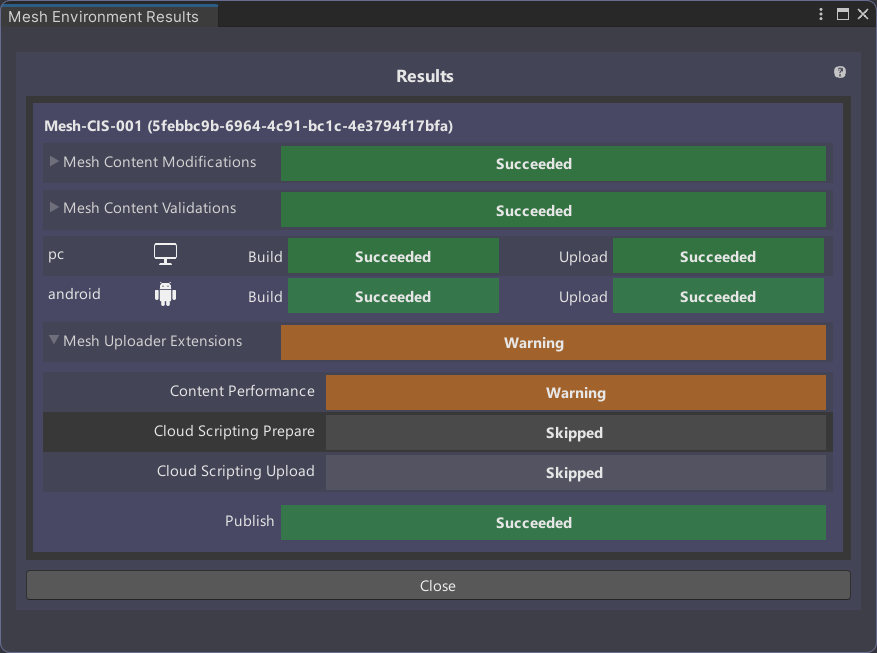Viewport: 877px width, 653px height.
Task: Click the Mesh-CIS-001 environment title
Action: (248, 127)
